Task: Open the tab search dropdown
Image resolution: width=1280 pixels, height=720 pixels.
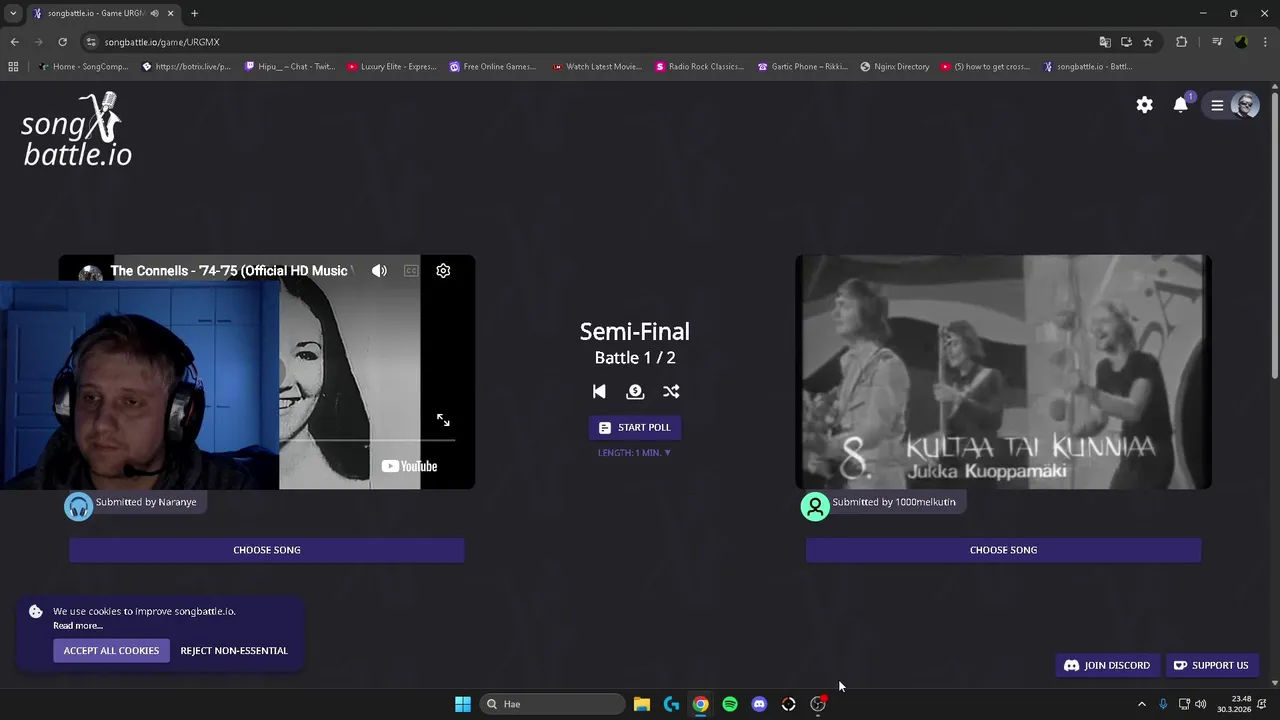Action: click(13, 13)
